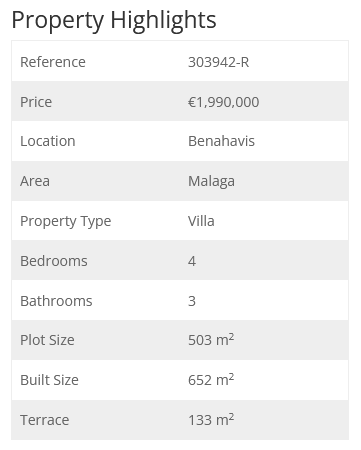Click the Property Type label
The width and height of the screenshot is (361, 450).
(x=66, y=222)
